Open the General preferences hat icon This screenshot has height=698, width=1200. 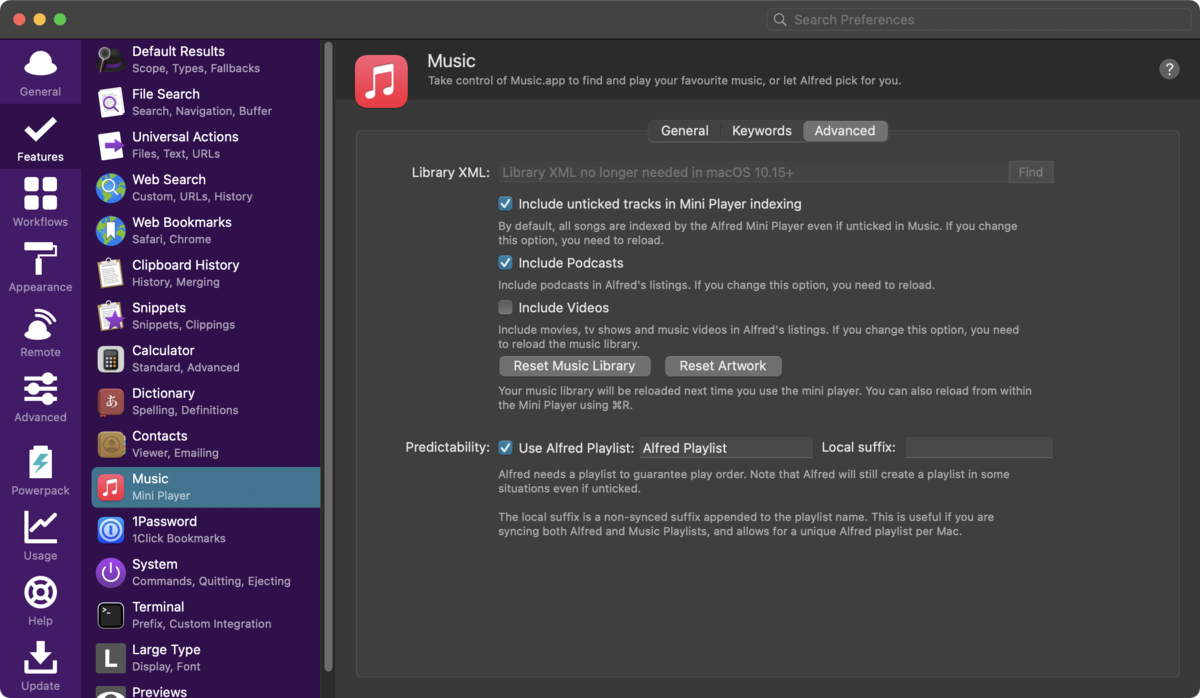(40, 64)
